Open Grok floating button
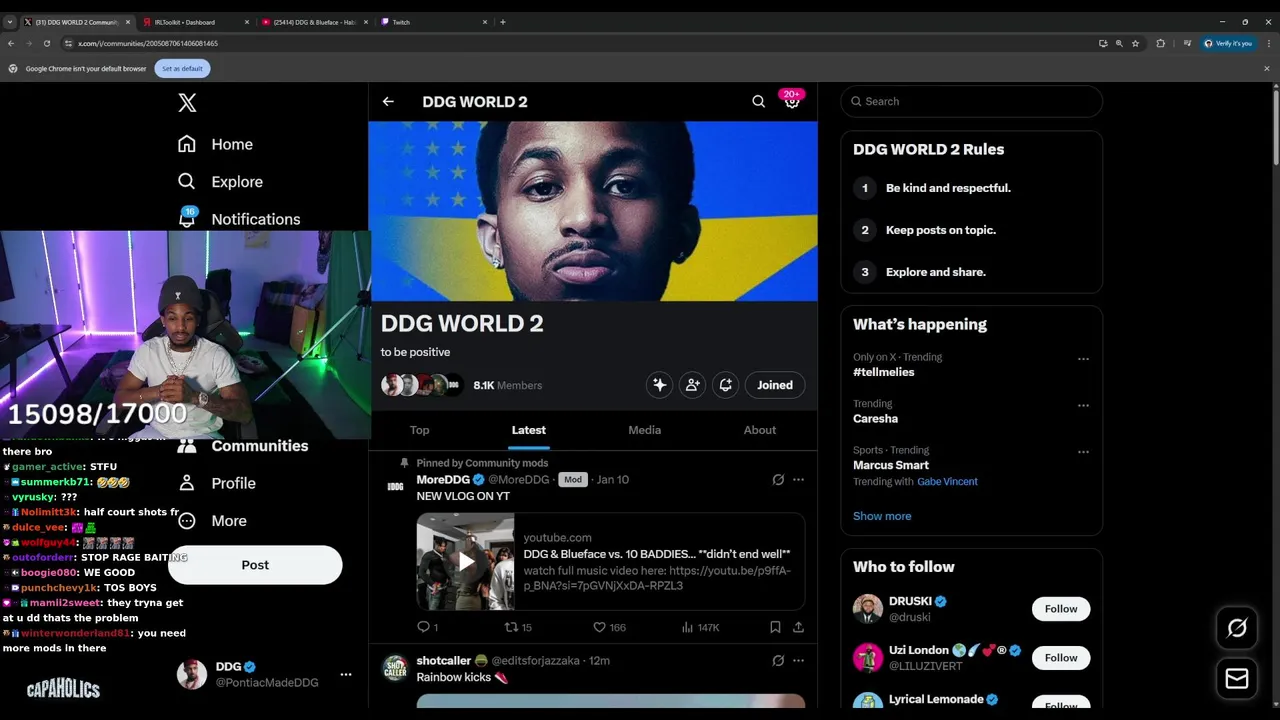This screenshot has width=1280, height=720. point(1237,628)
